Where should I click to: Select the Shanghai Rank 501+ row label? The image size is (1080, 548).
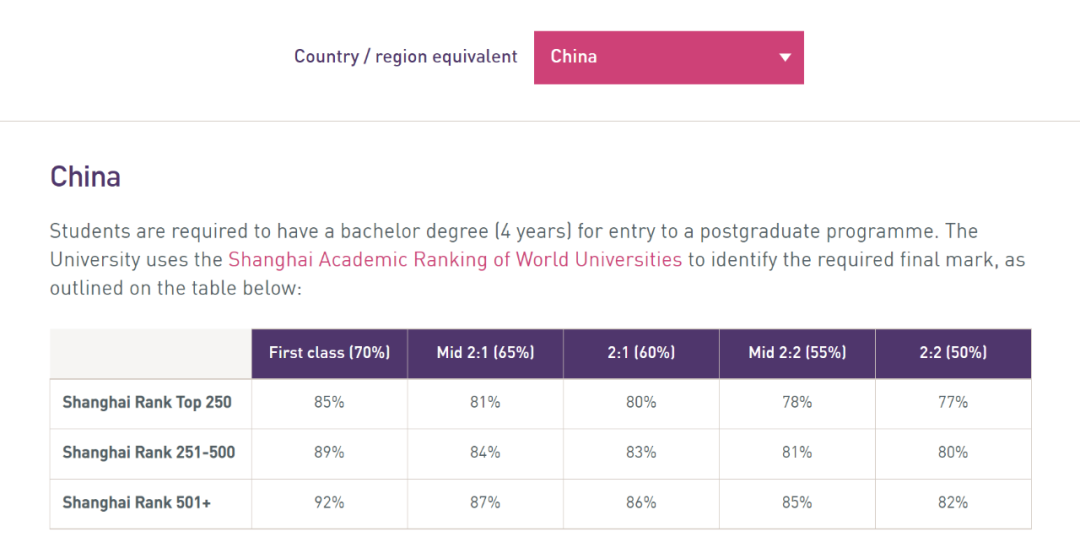click(x=137, y=502)
